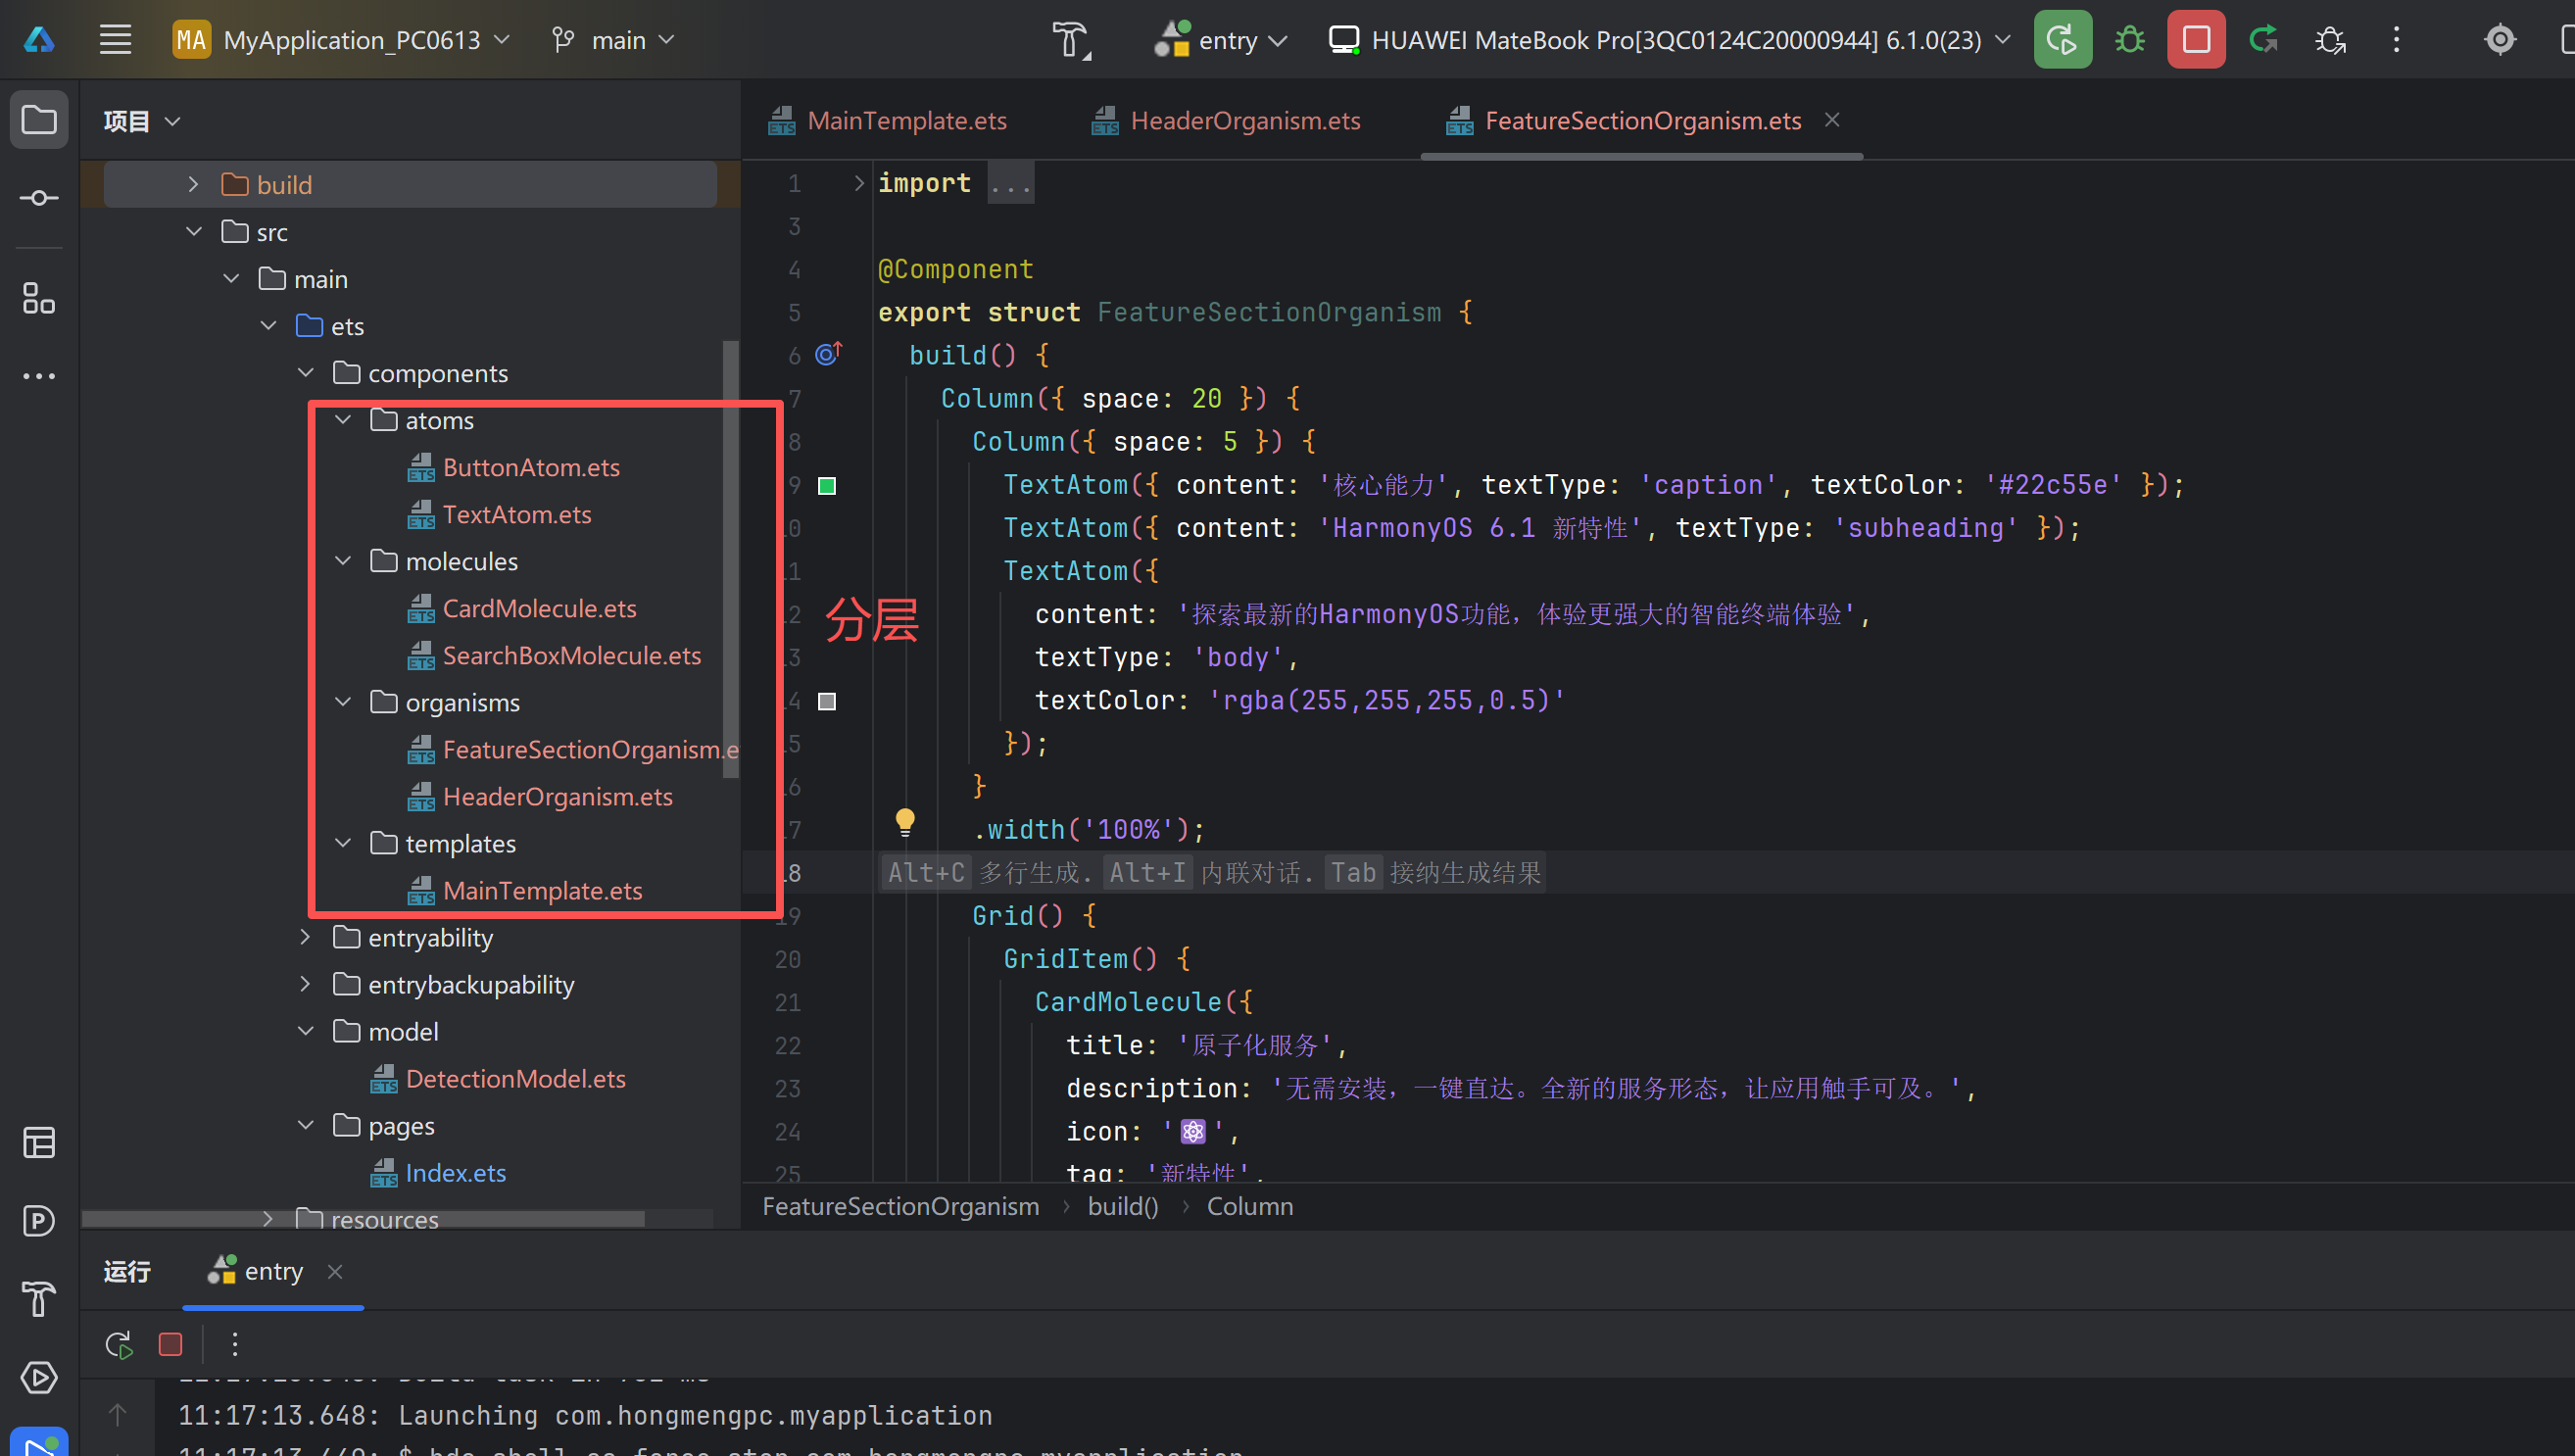Image resolution: width=2575 pixels, height=1456 pixels.
Task: Unfold the collapsed import block
Action: (x=858, y=183)
